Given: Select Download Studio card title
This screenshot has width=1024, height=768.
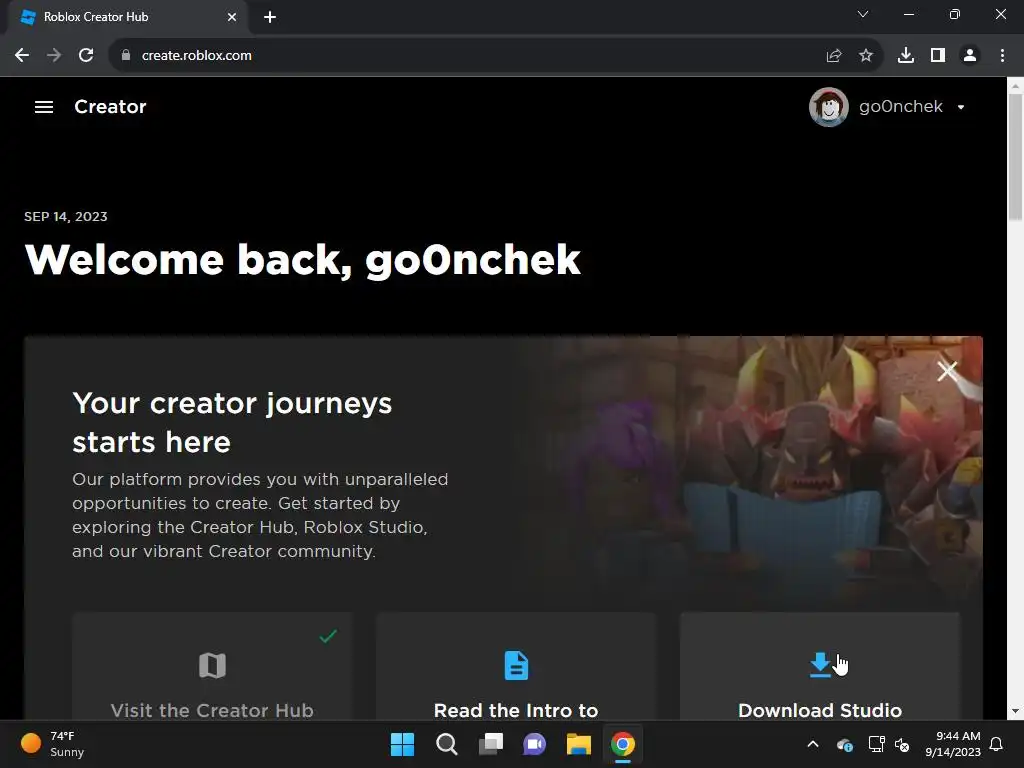Looking at the screenshot, I should 820,710.
